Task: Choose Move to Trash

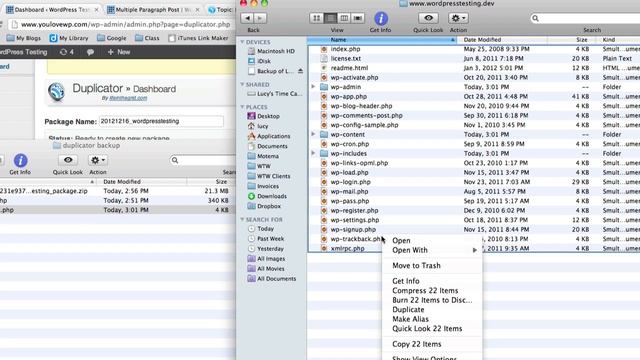Action: [x=432, y=266]
